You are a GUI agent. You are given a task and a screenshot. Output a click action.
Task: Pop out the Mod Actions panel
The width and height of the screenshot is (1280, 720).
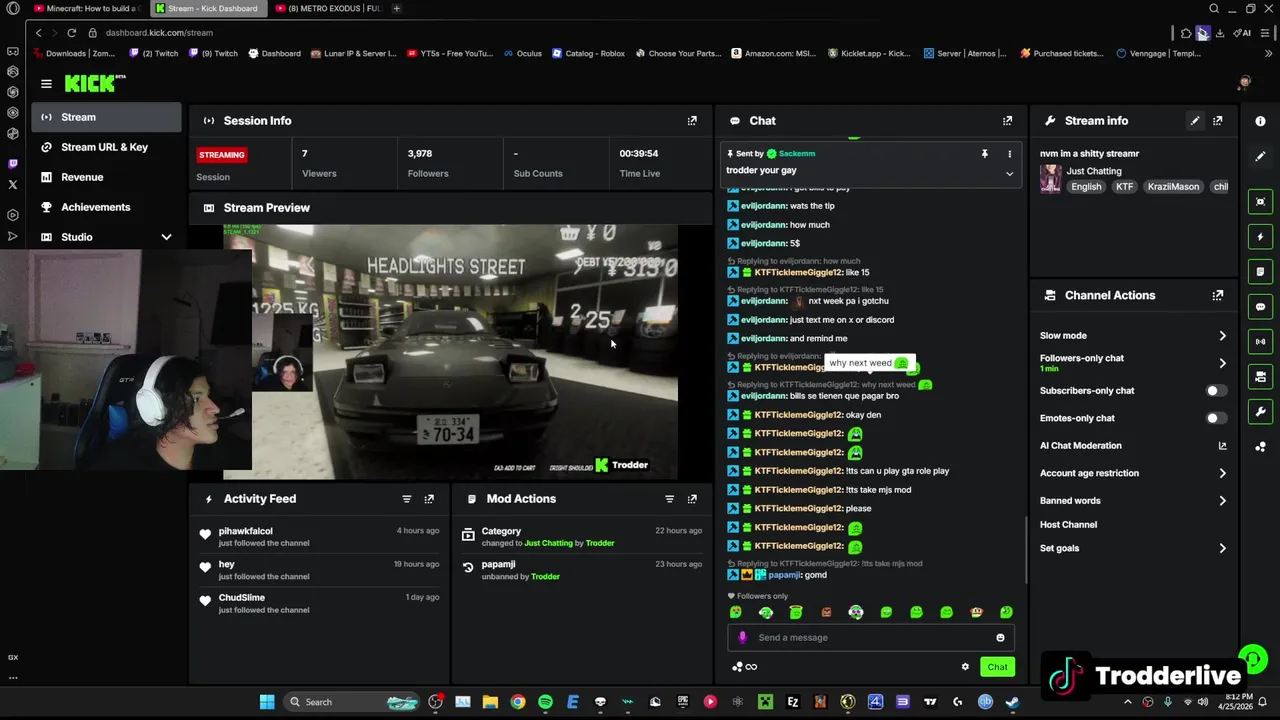692,499
